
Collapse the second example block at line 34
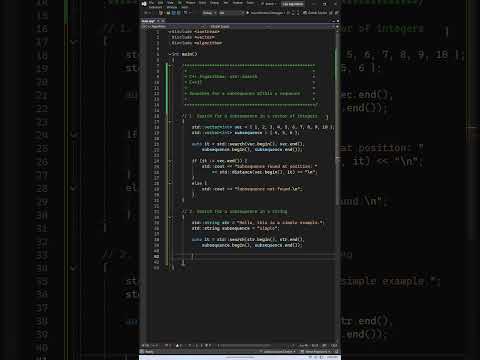pos(170,217)
